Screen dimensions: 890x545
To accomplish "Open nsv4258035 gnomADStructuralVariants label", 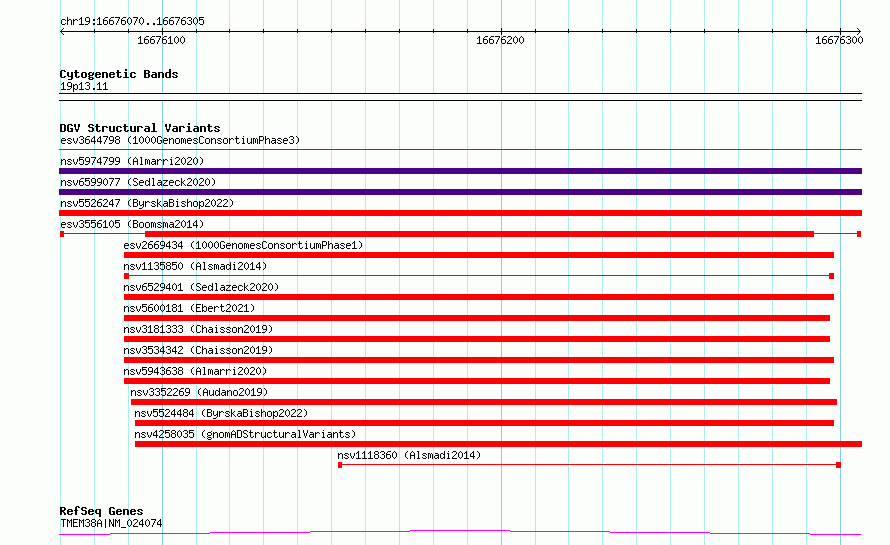I will tap(245, 434).
